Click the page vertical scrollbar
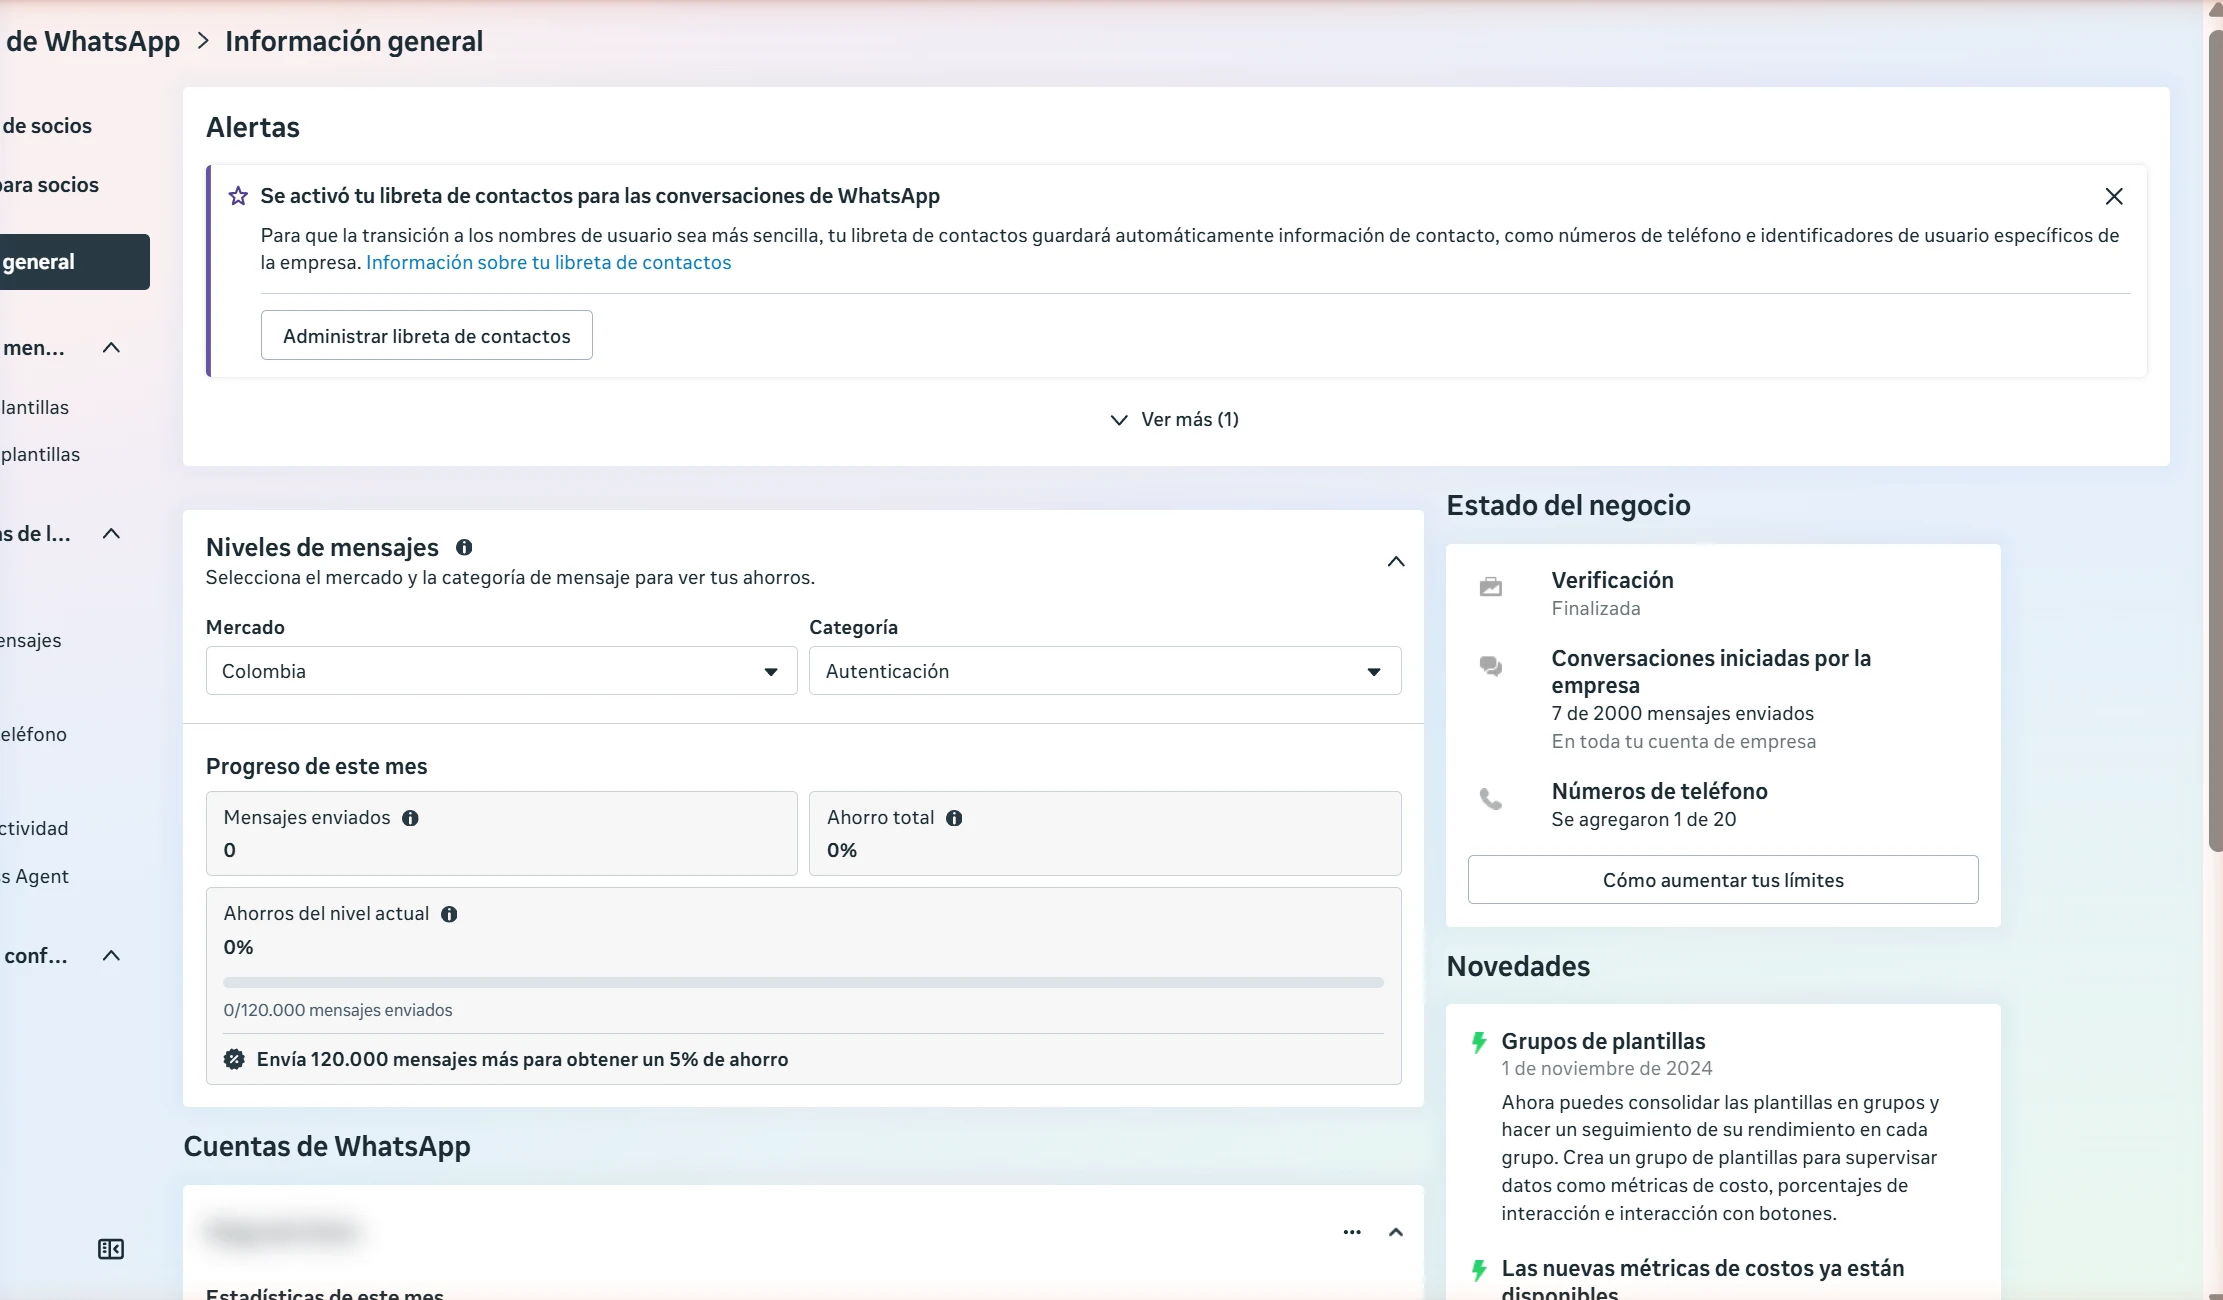The width and height of the screenshot is (2223, 1300). [2214, 440]
